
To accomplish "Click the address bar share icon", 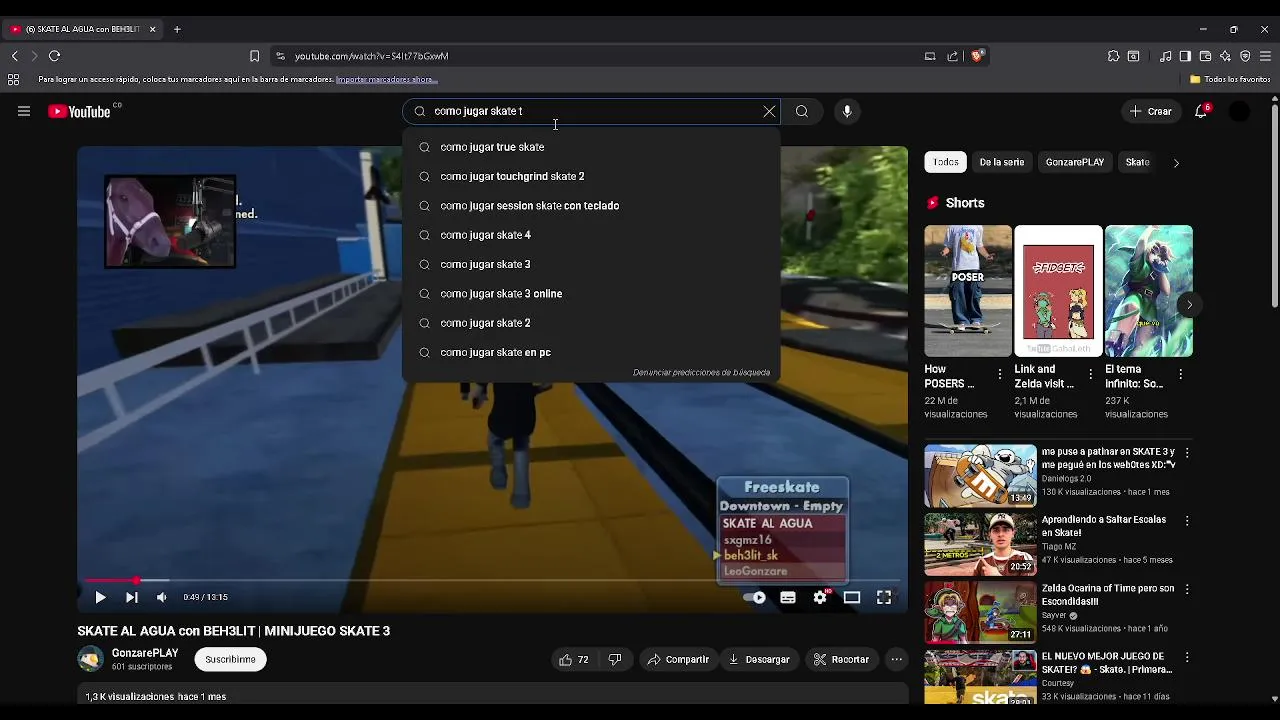I will point(952,56).
